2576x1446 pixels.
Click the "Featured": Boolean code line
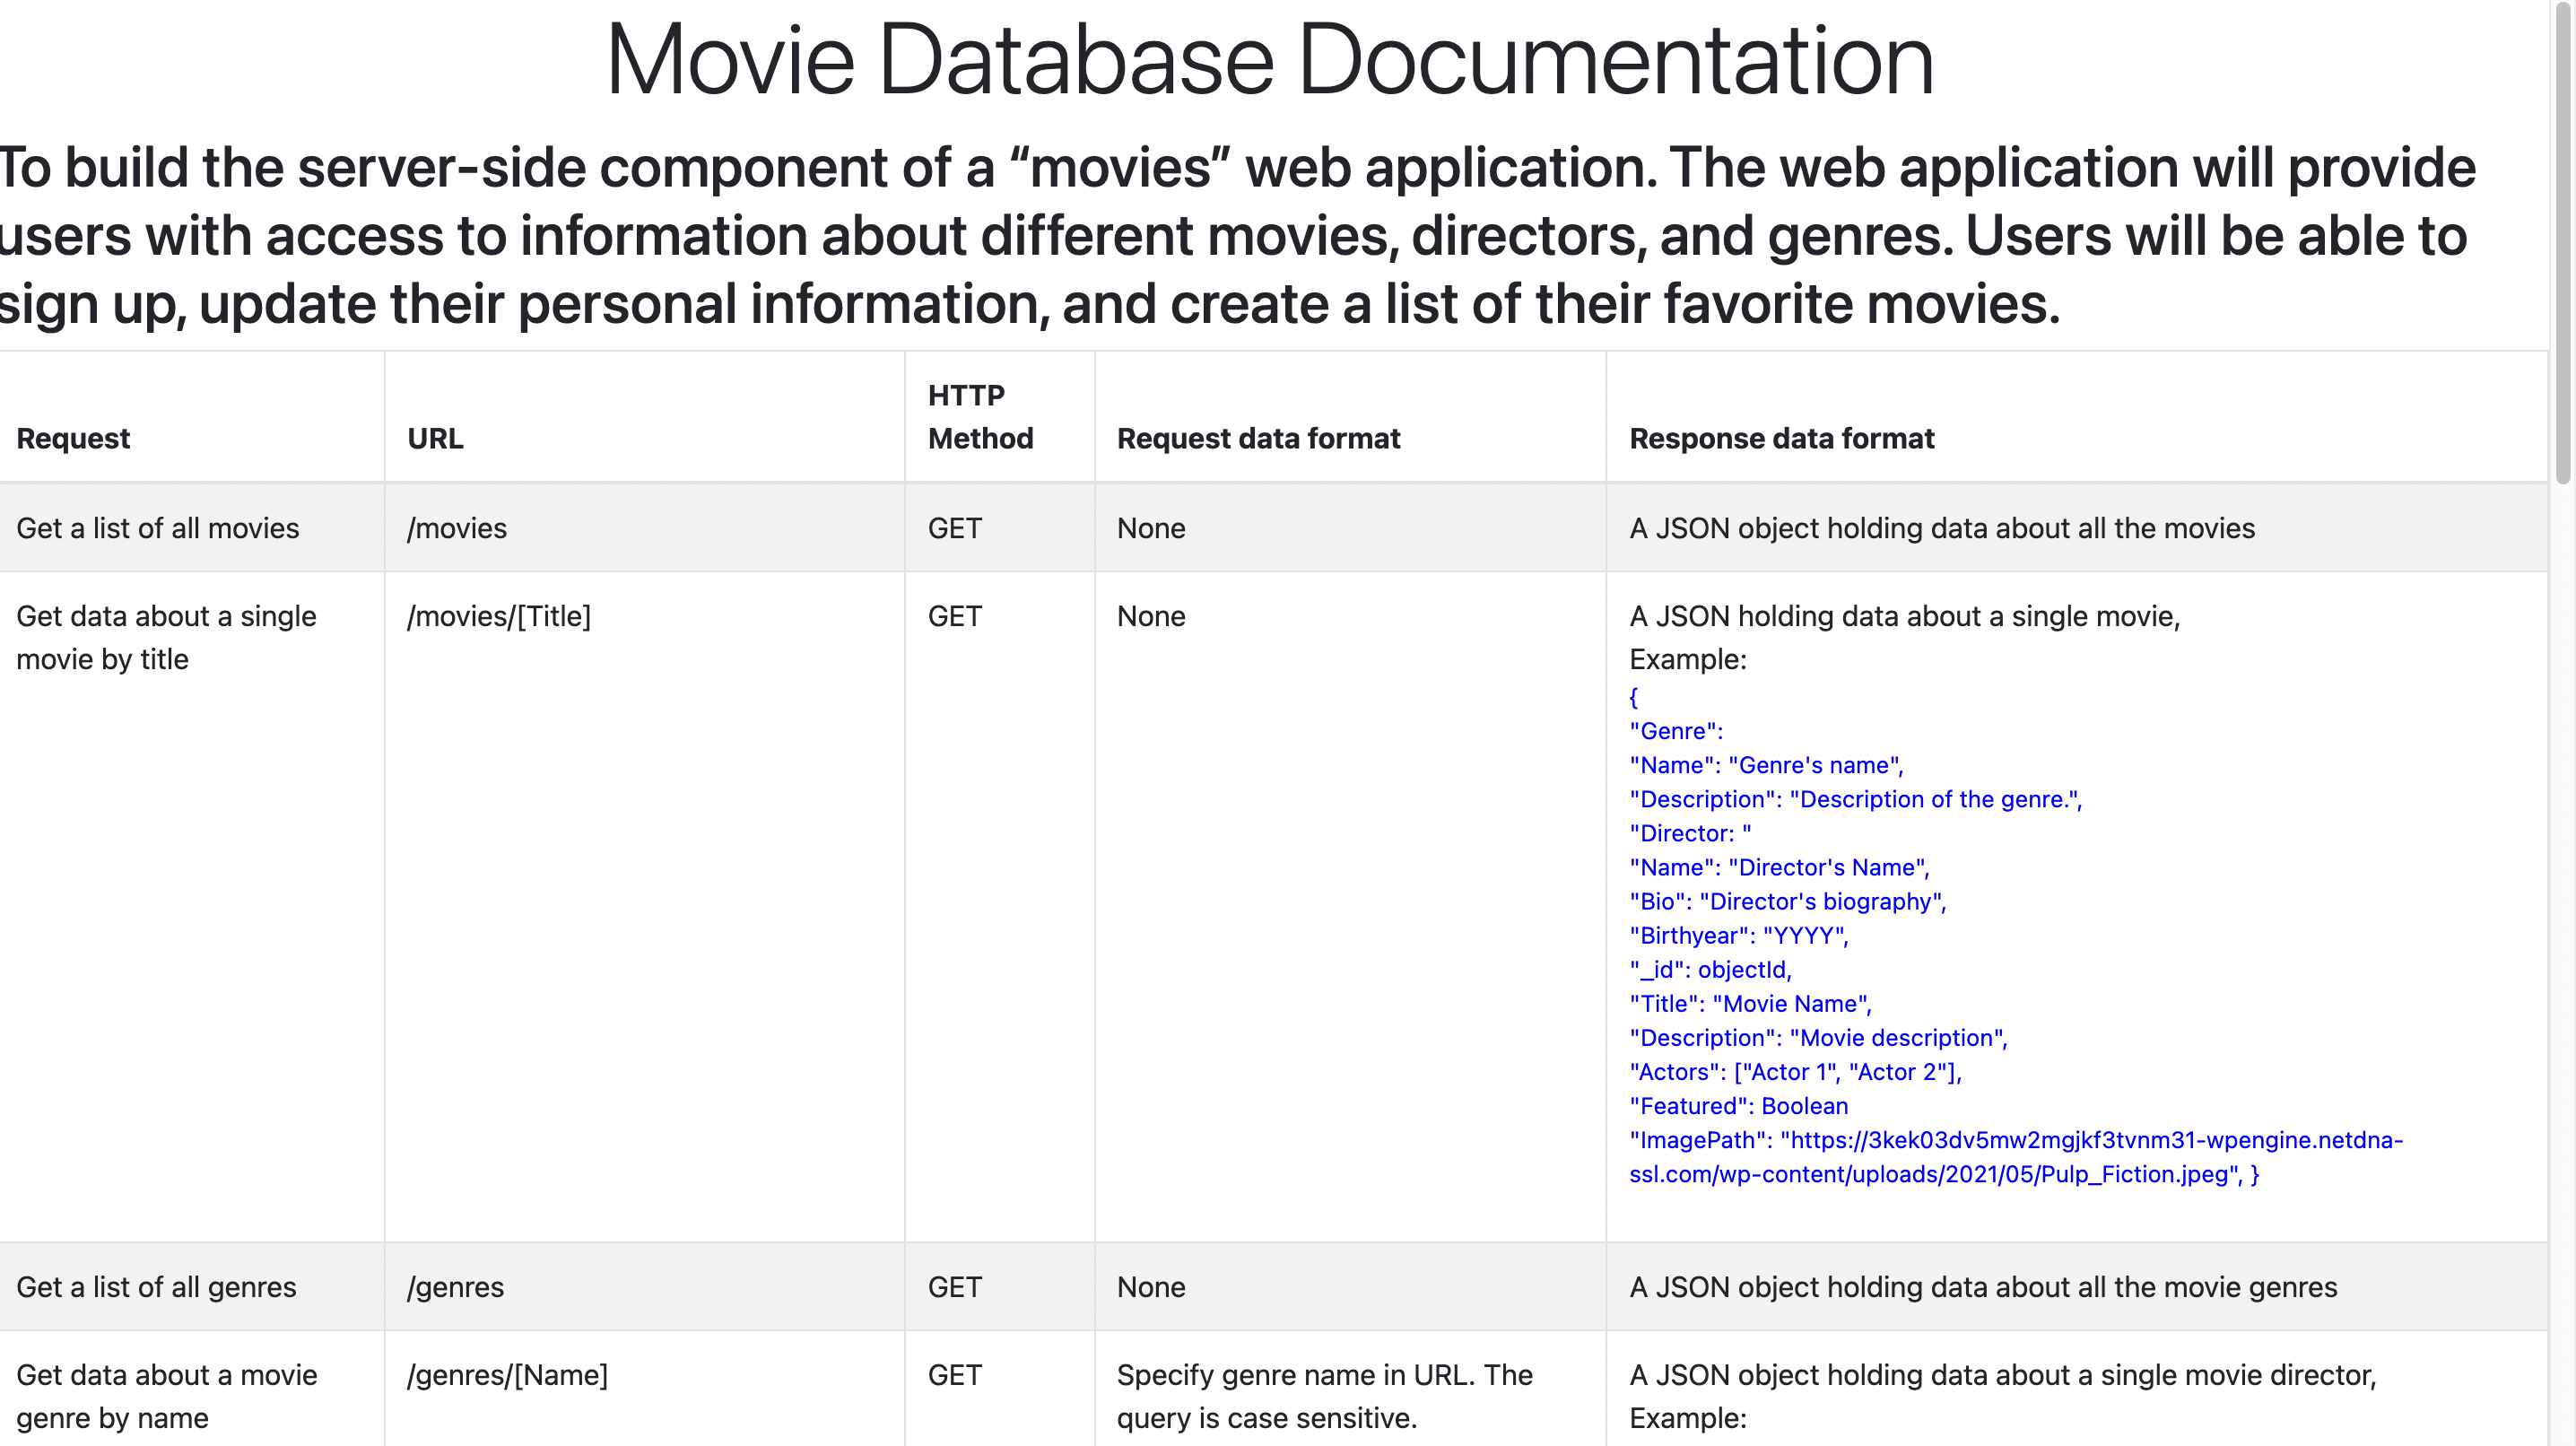tap(1738, 1106)
